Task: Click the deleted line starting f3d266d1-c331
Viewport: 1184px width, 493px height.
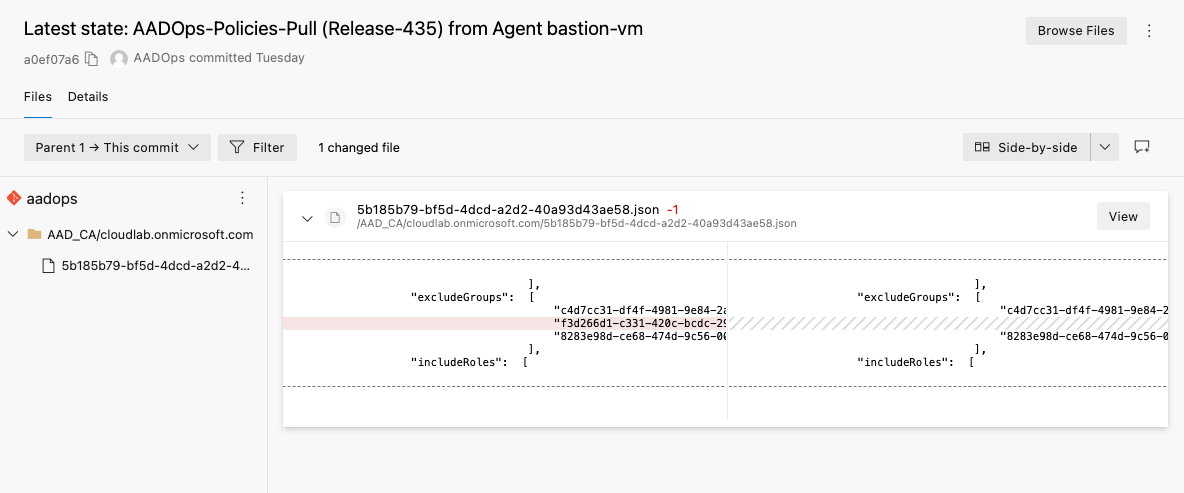Action: point(504,323)
